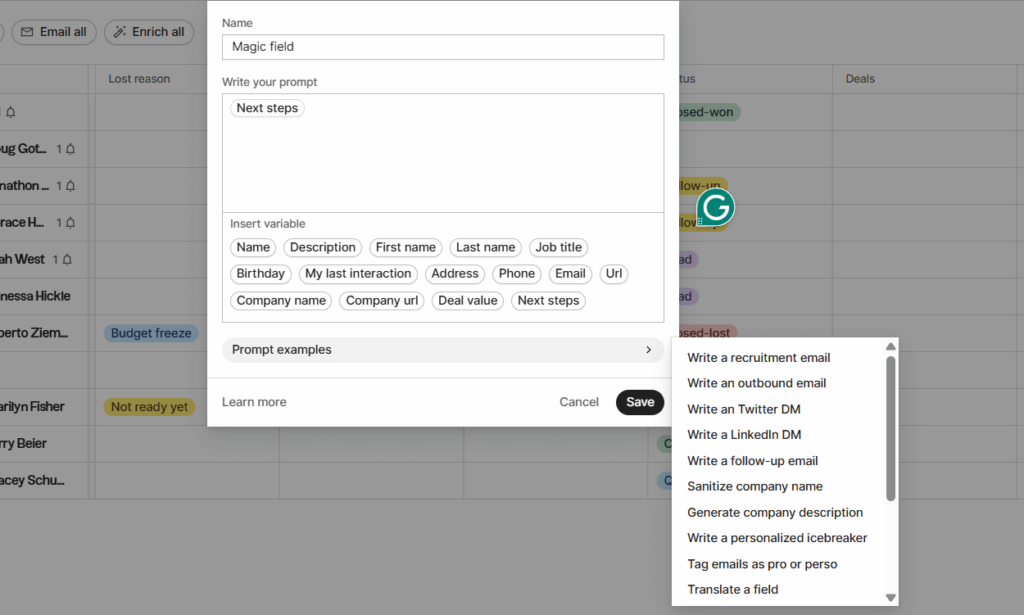
Task: Click the magic wand icon in Enrich all
Action: (119, 32)
